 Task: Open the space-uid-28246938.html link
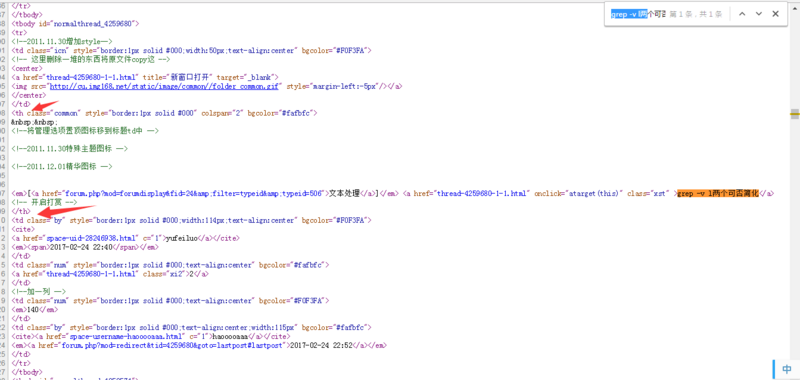(92, 238)
